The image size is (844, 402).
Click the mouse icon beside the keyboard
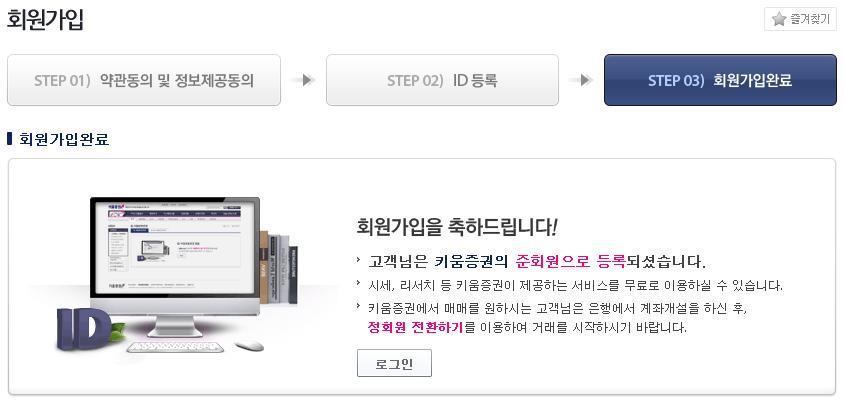pos(249,345)
